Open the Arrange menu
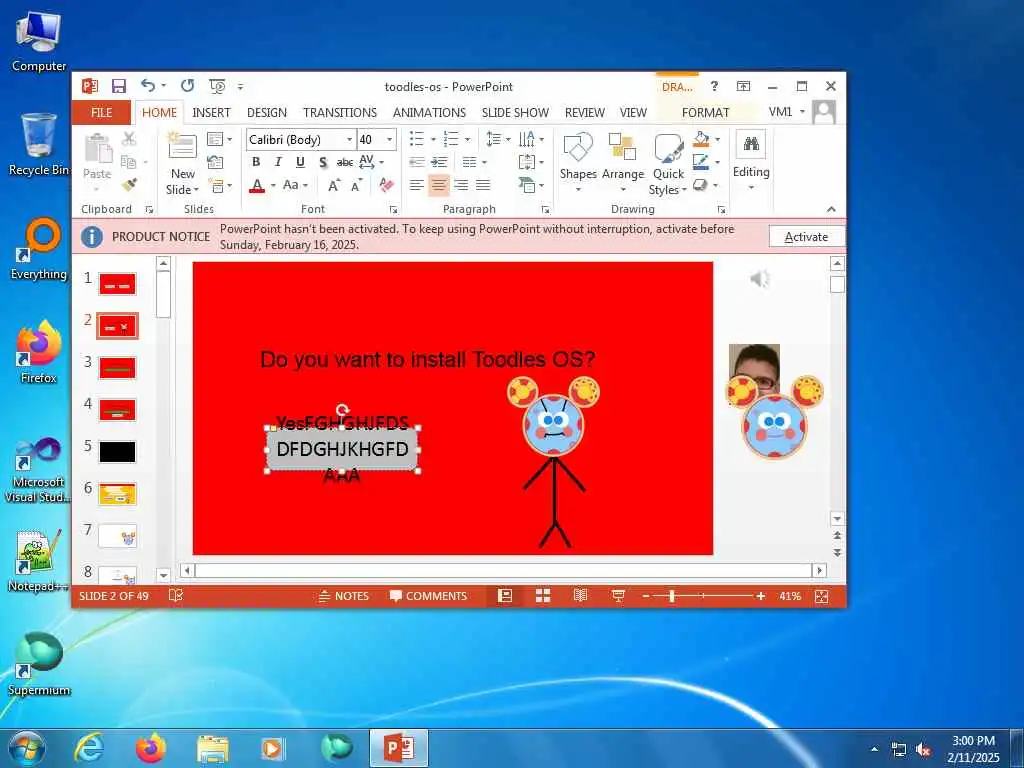 click(x=622, y=163)
